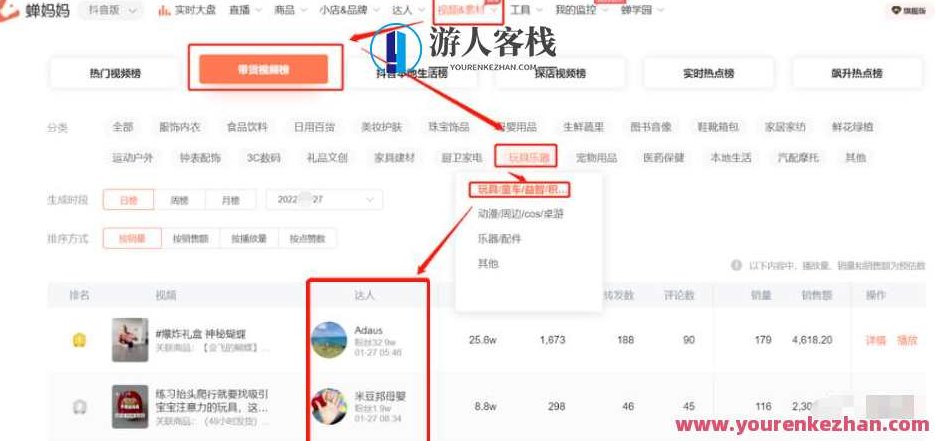Choose 鲜花绿植 category
The height and width of the screenshot is (441, 935).
pos(853,127)
